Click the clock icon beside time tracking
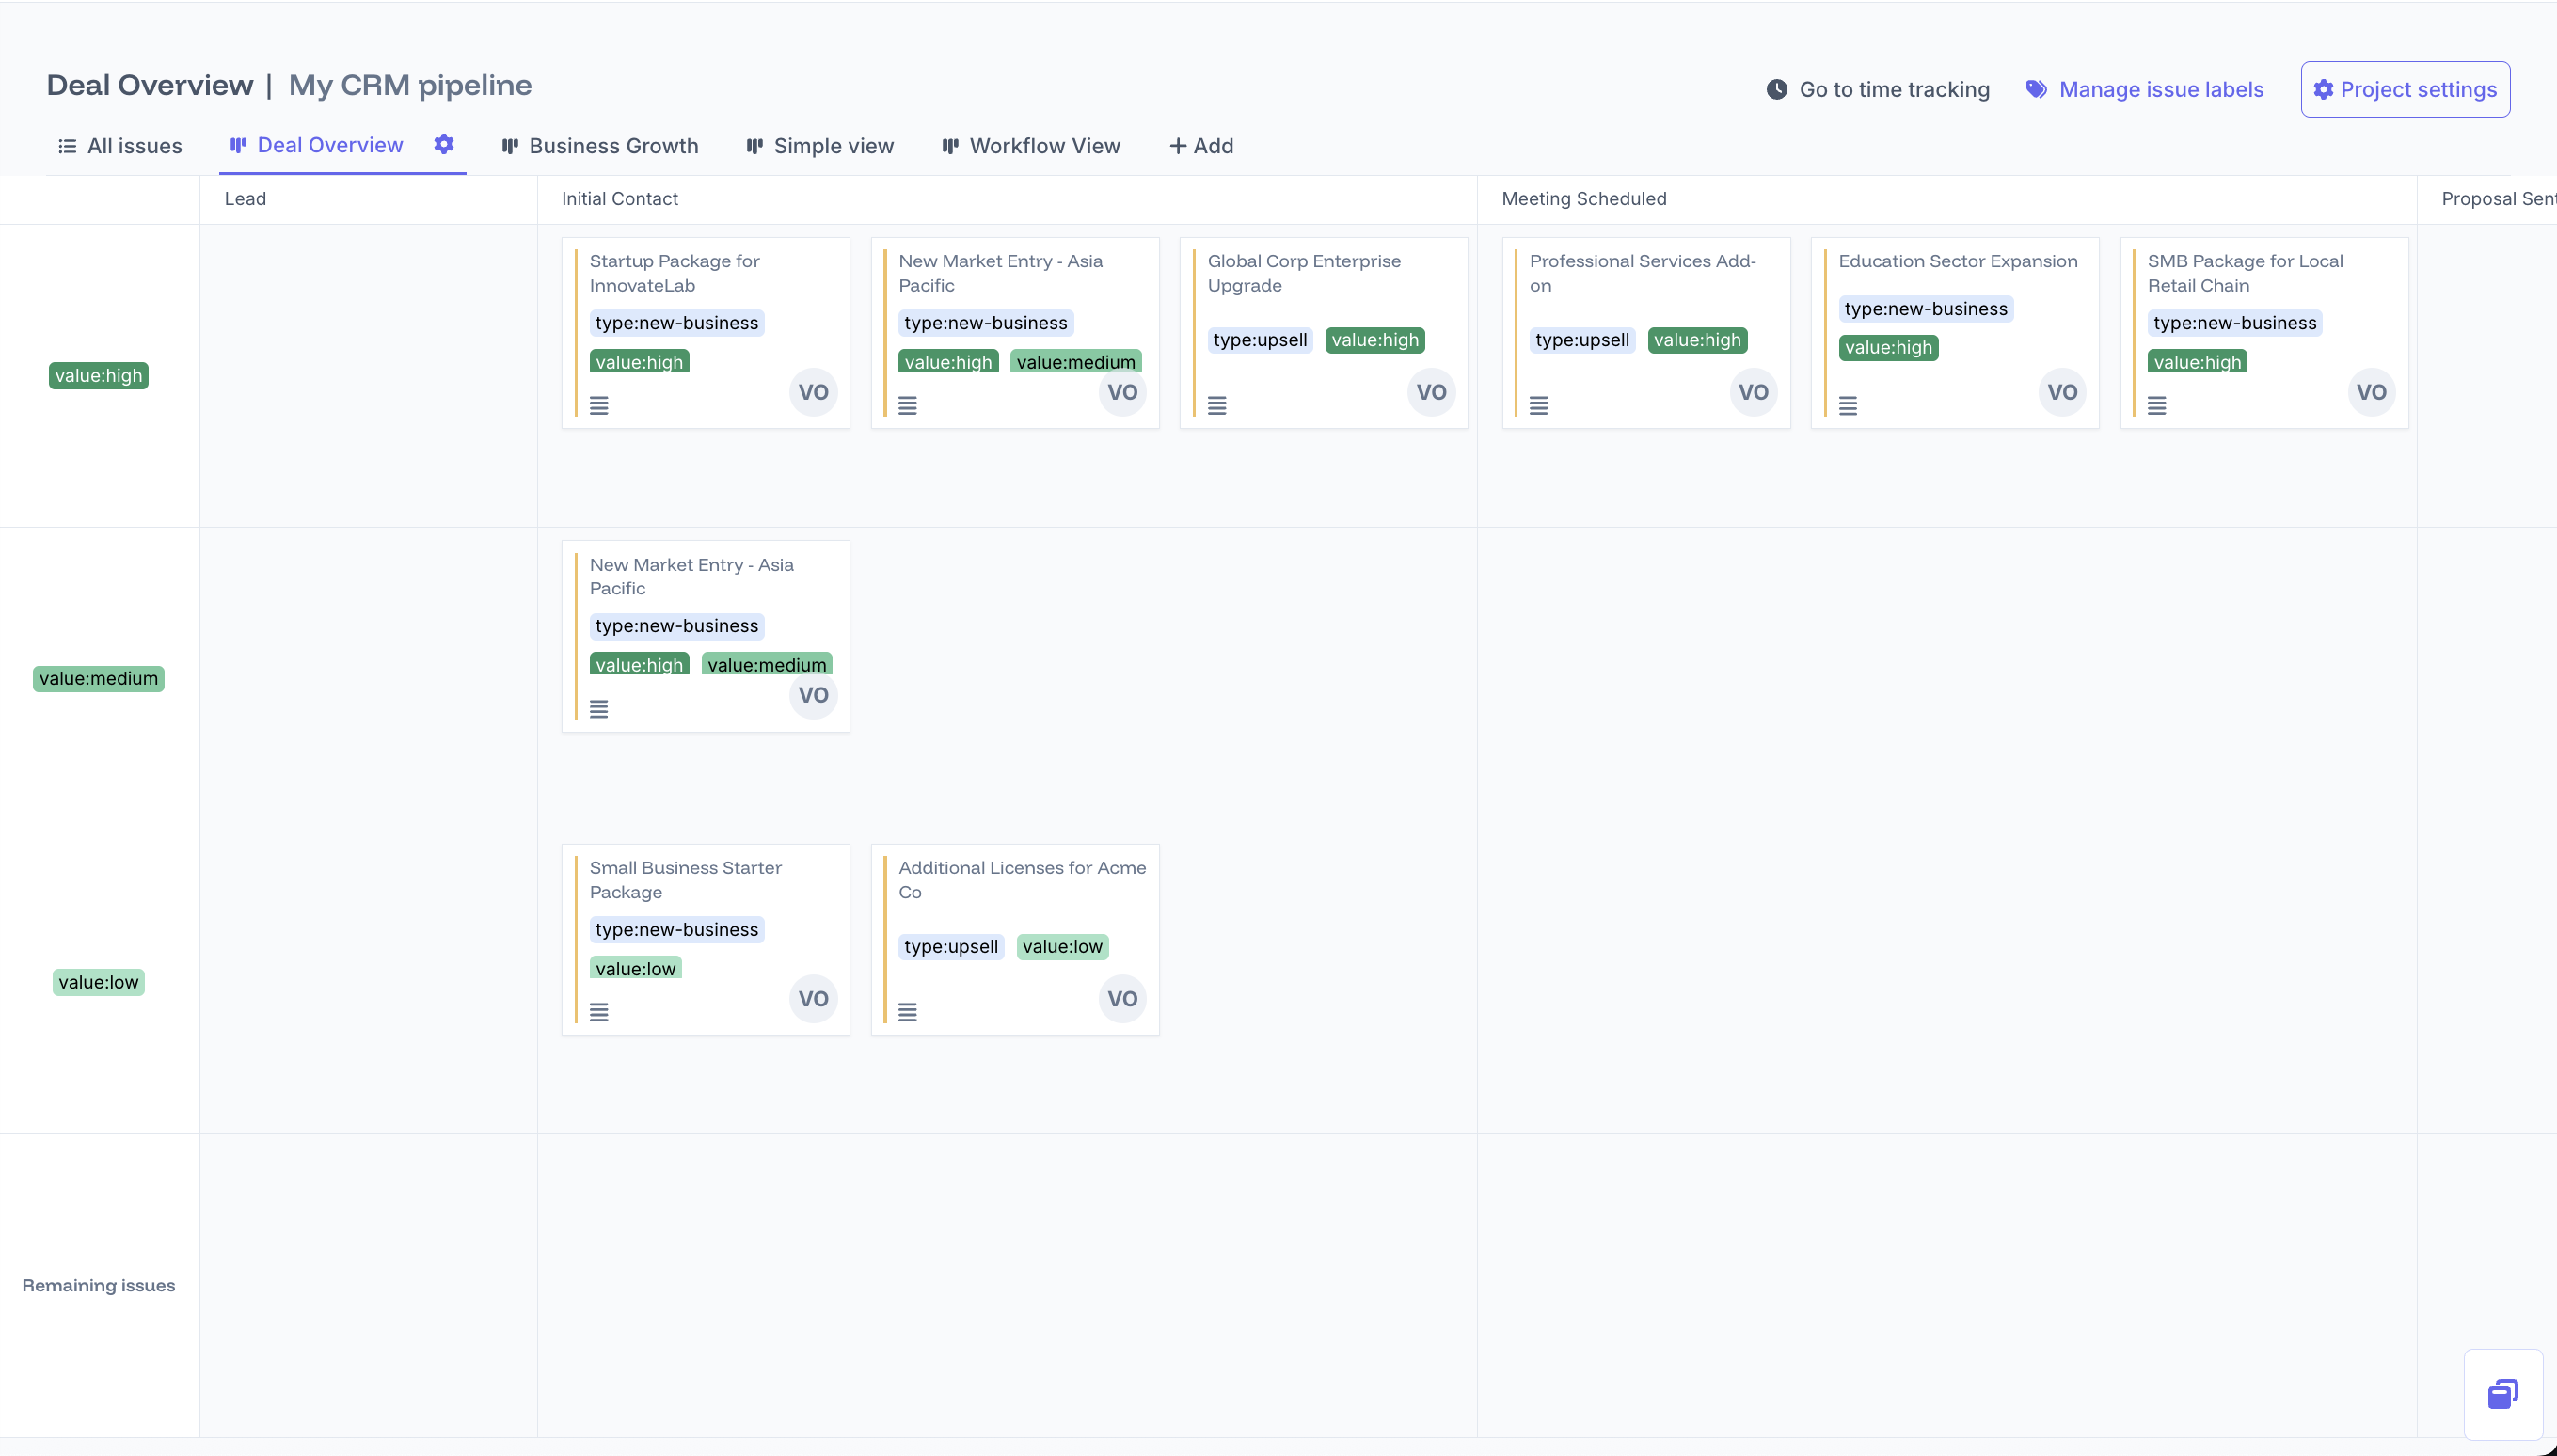Screen dimensions: 2557x1456 [1776, 89]
